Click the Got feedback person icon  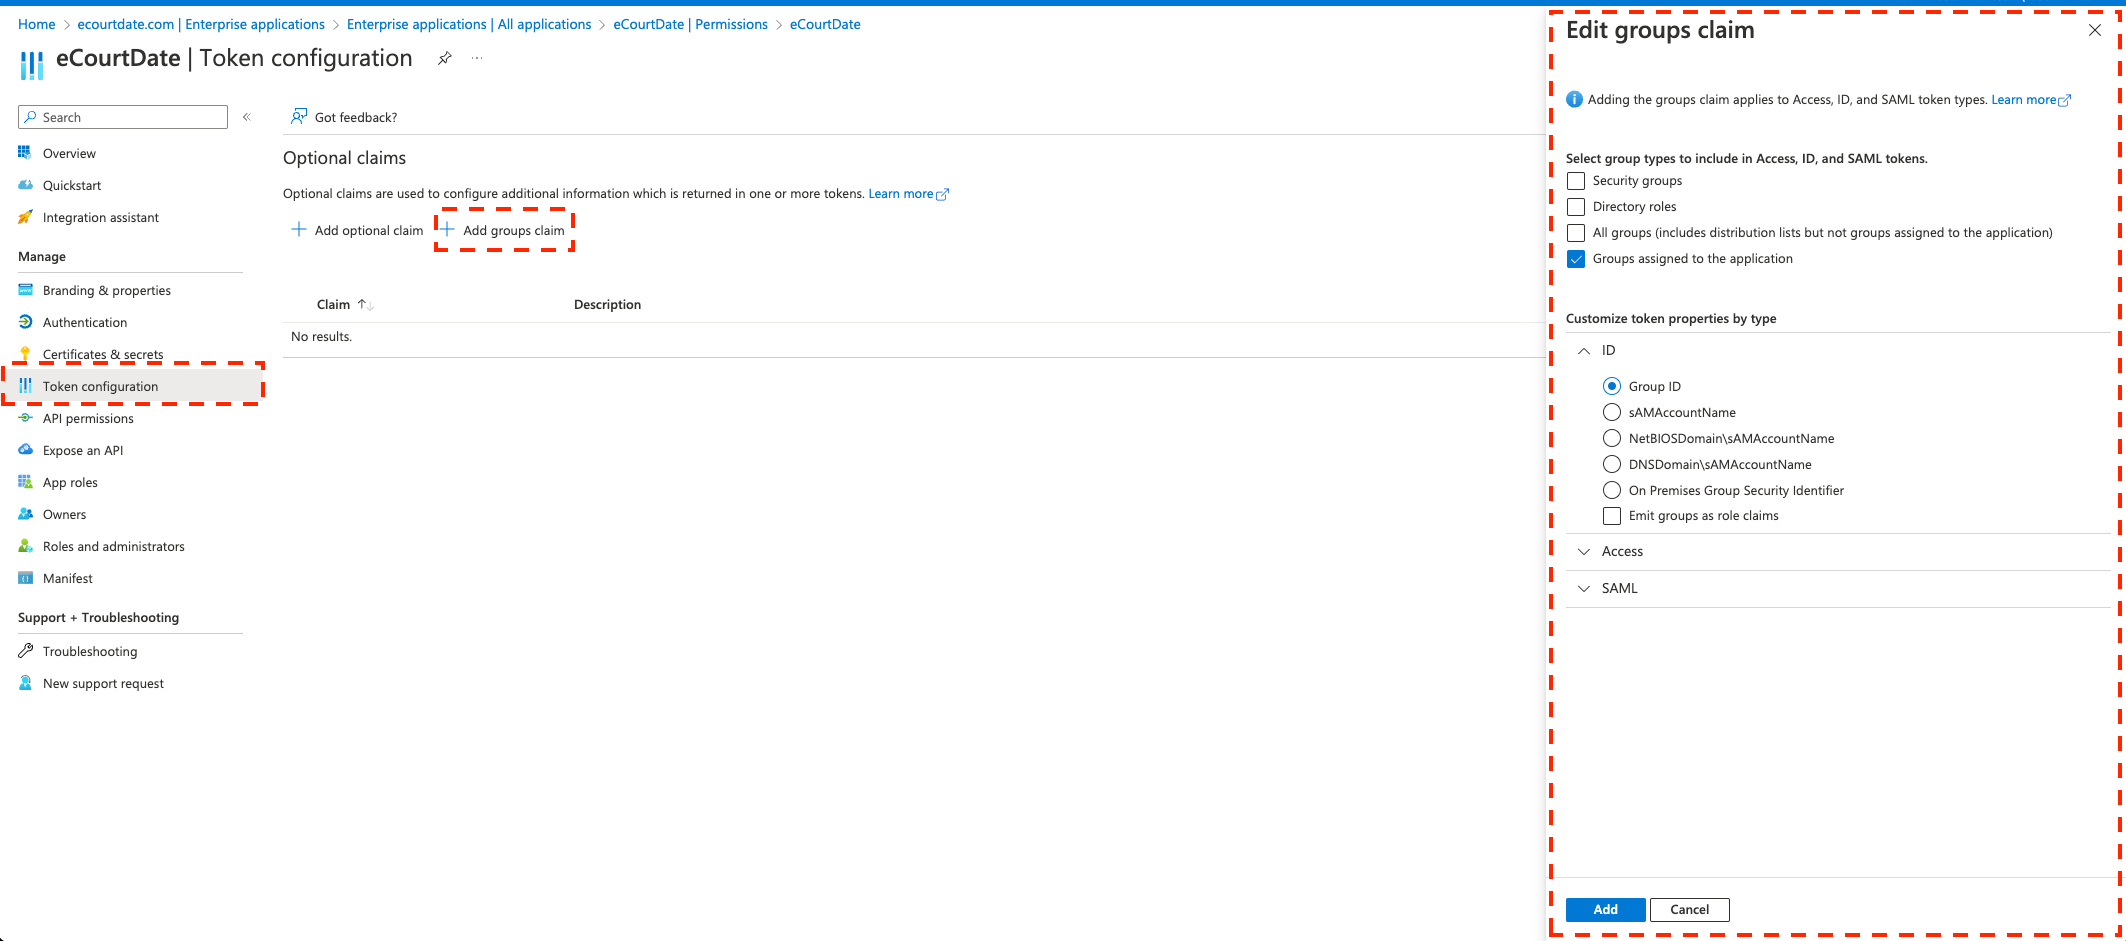point(299,117)
